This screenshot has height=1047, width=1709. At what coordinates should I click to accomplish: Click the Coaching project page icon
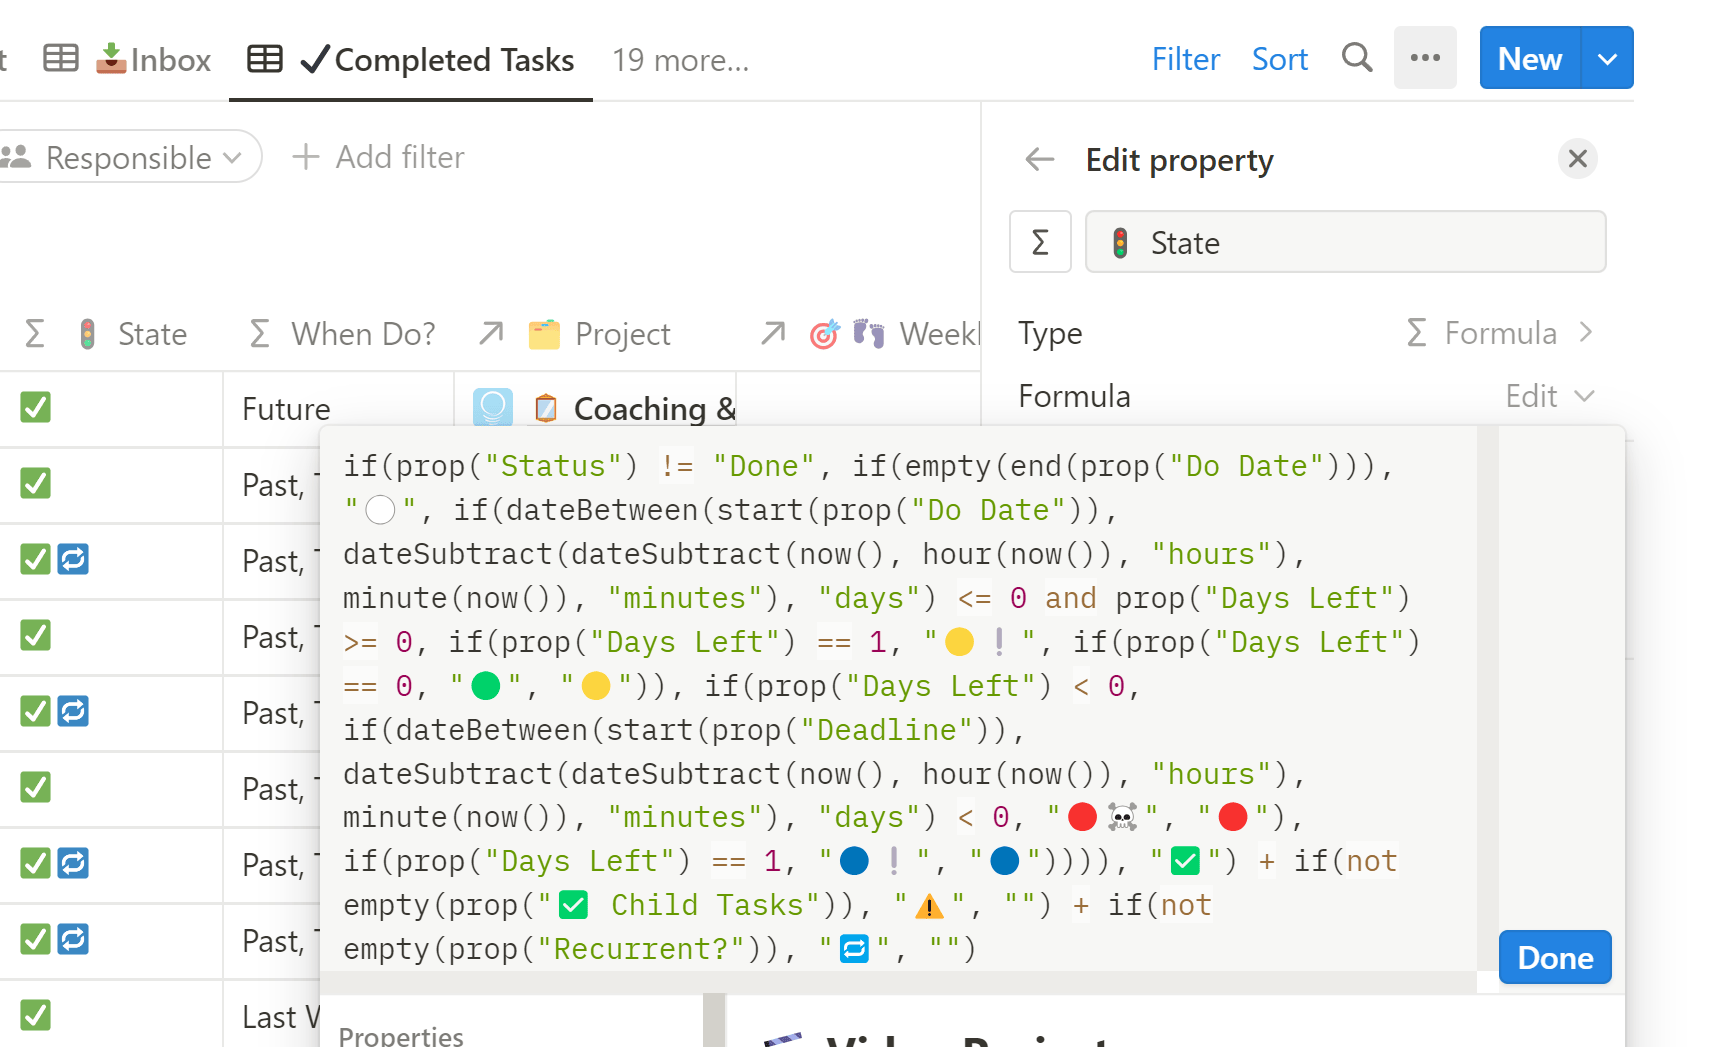click(x=546, y=408)
